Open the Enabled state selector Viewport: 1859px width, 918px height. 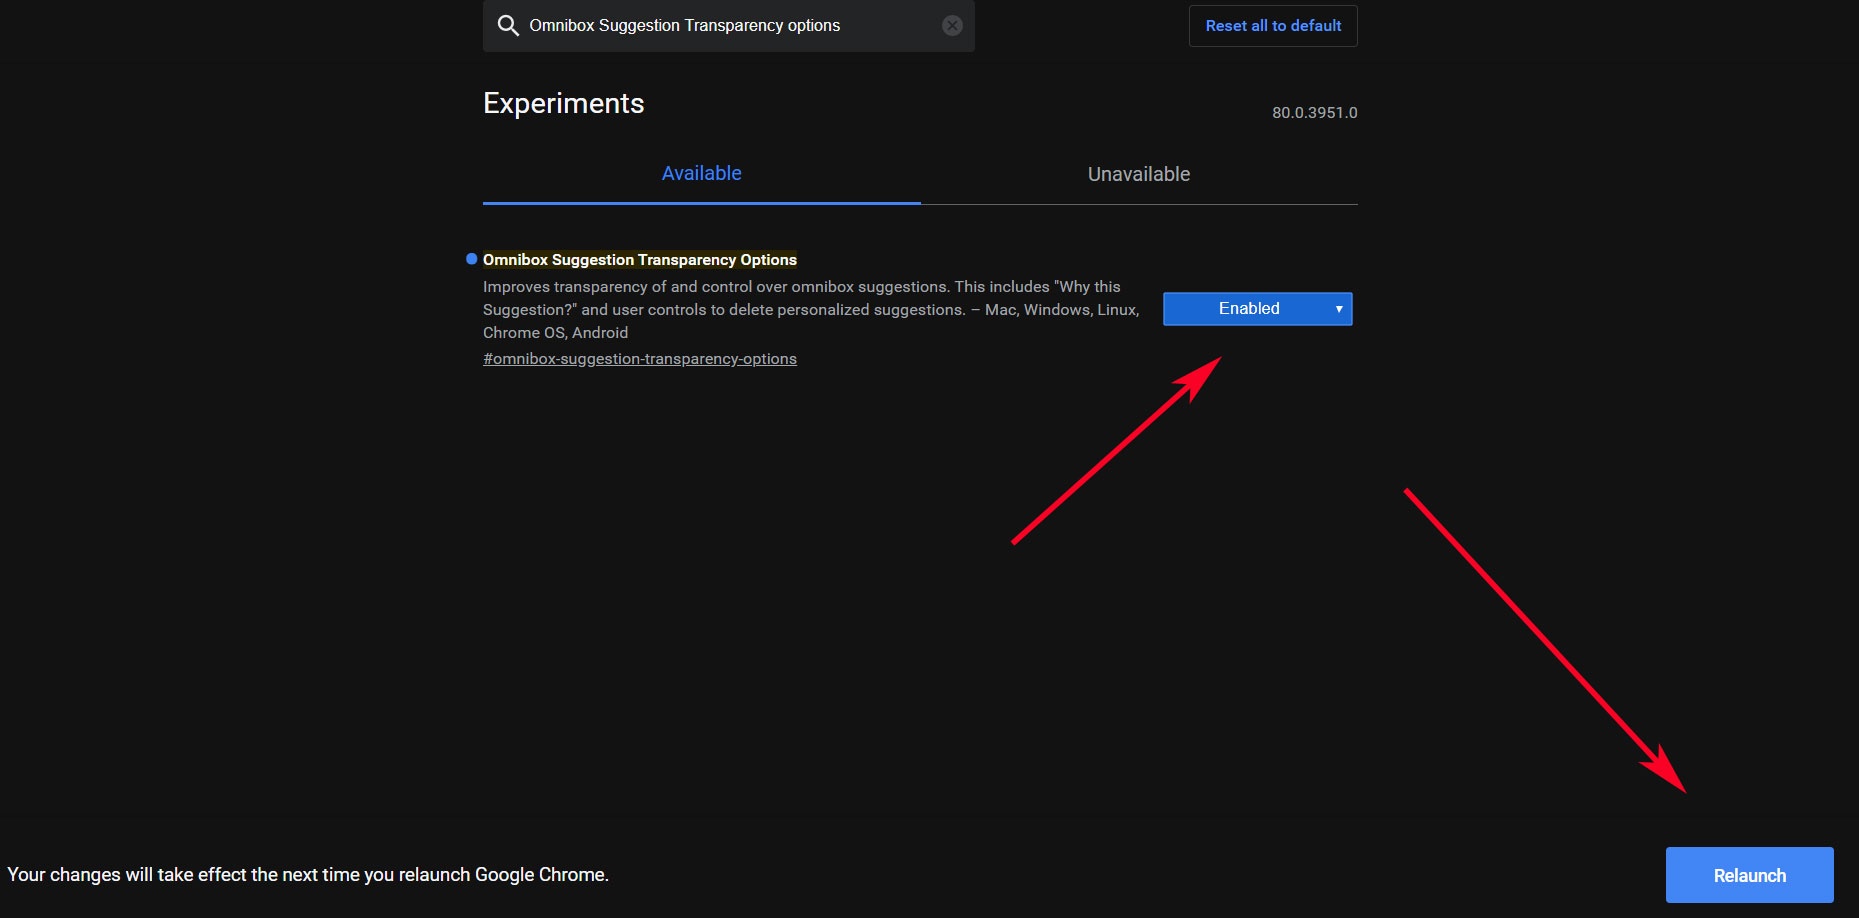click(1248, 309)
